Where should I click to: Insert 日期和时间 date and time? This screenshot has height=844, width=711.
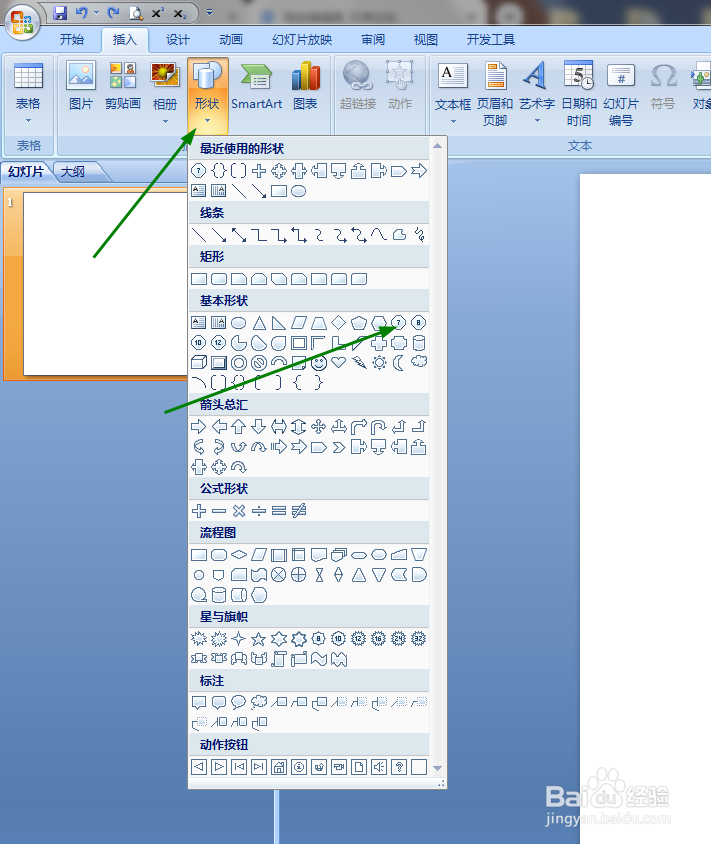point(579,94)
